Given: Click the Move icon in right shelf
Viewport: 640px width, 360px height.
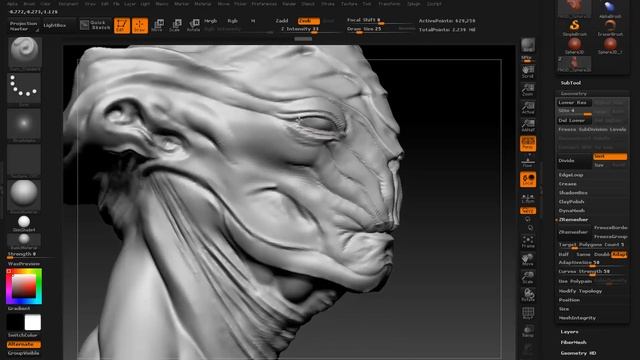Looking at the screenshot, I should pos(528,259).
